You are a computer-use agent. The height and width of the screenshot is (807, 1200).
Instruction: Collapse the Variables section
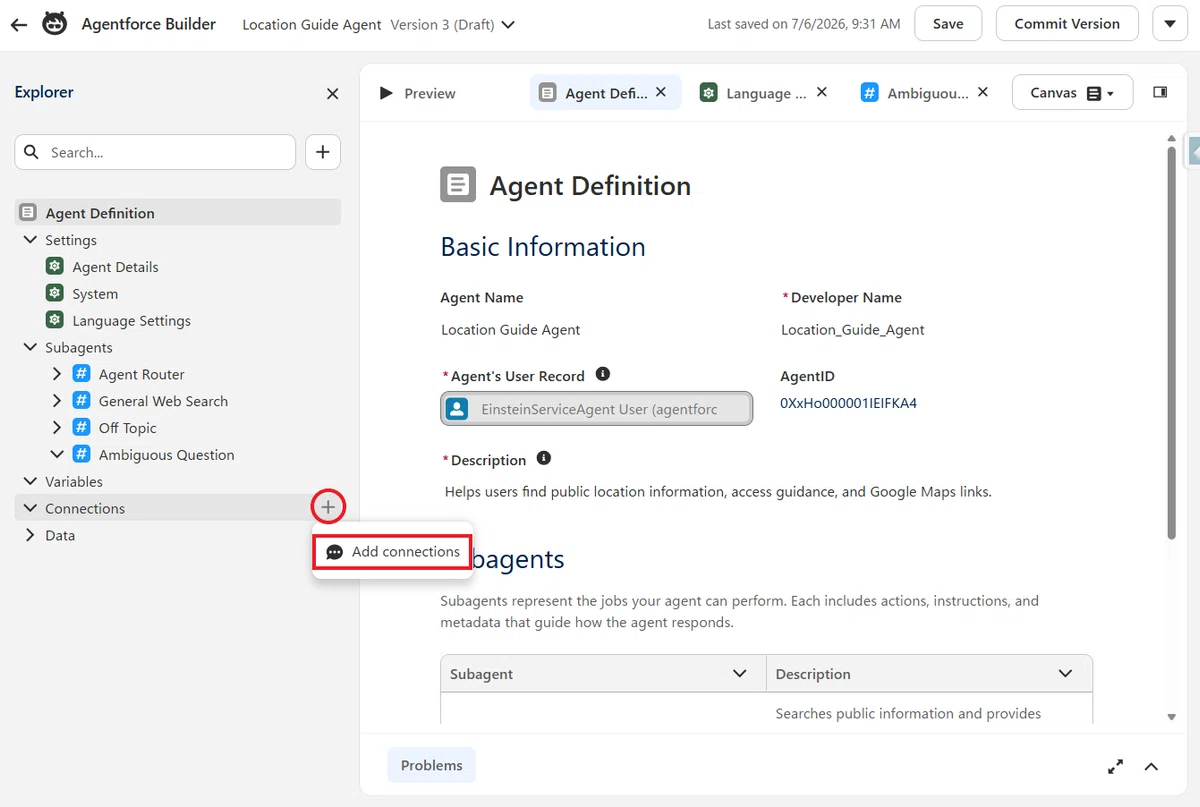click(x=30, y=481)
